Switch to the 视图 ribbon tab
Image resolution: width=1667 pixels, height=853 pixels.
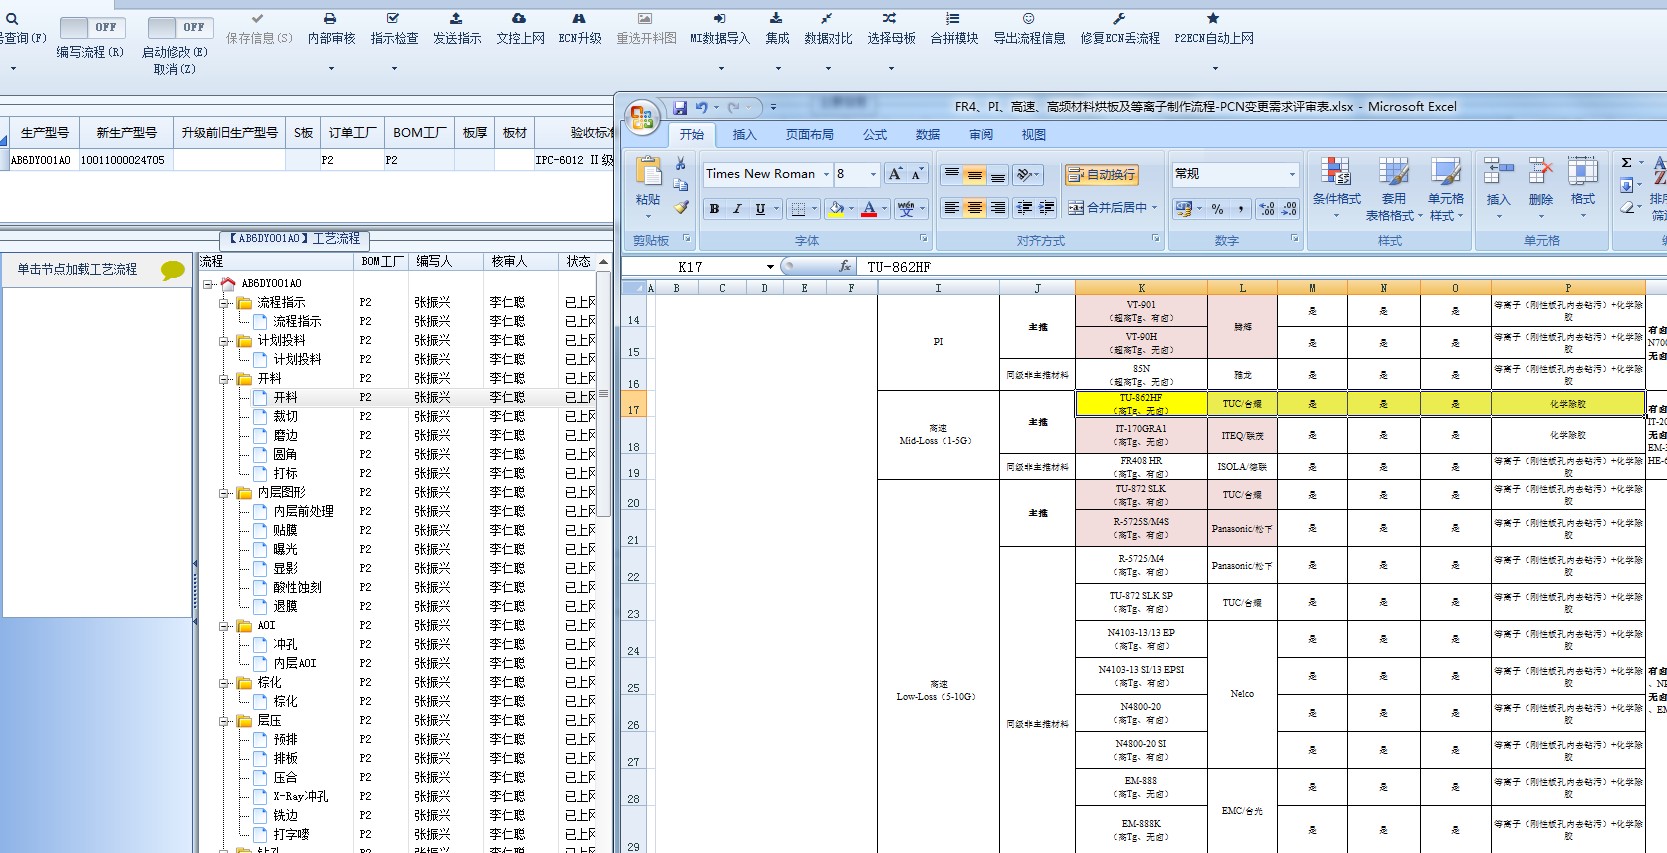1033,135
